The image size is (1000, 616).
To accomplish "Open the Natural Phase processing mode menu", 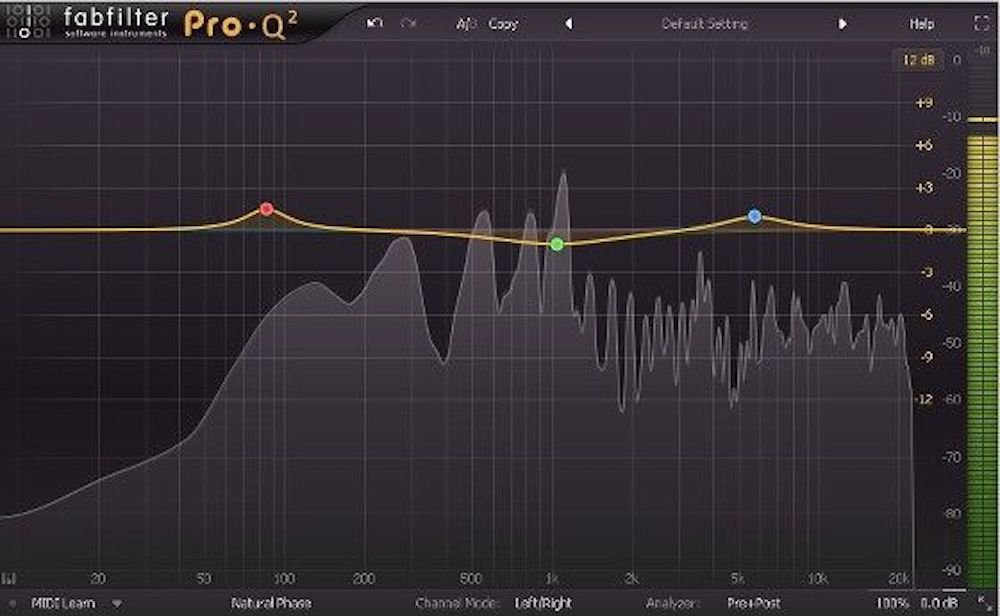I will pyautogui.click(x=271, y=604).
